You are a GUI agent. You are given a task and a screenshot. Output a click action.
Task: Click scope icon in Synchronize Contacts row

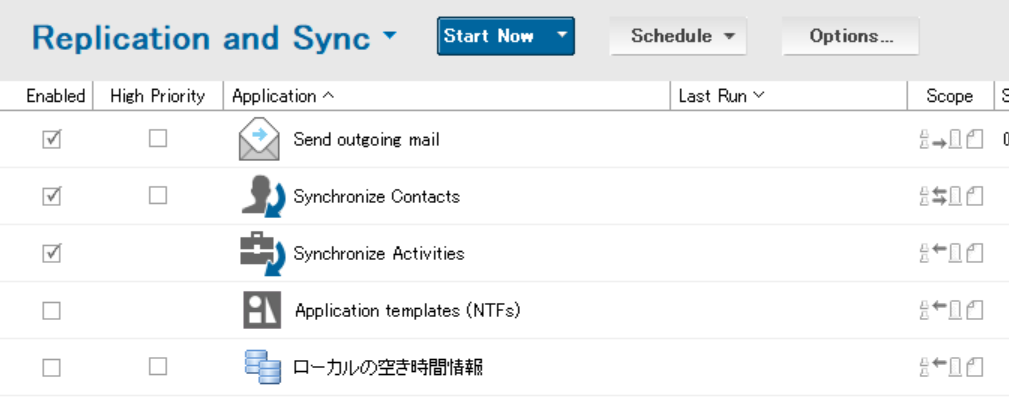(951, 196)
